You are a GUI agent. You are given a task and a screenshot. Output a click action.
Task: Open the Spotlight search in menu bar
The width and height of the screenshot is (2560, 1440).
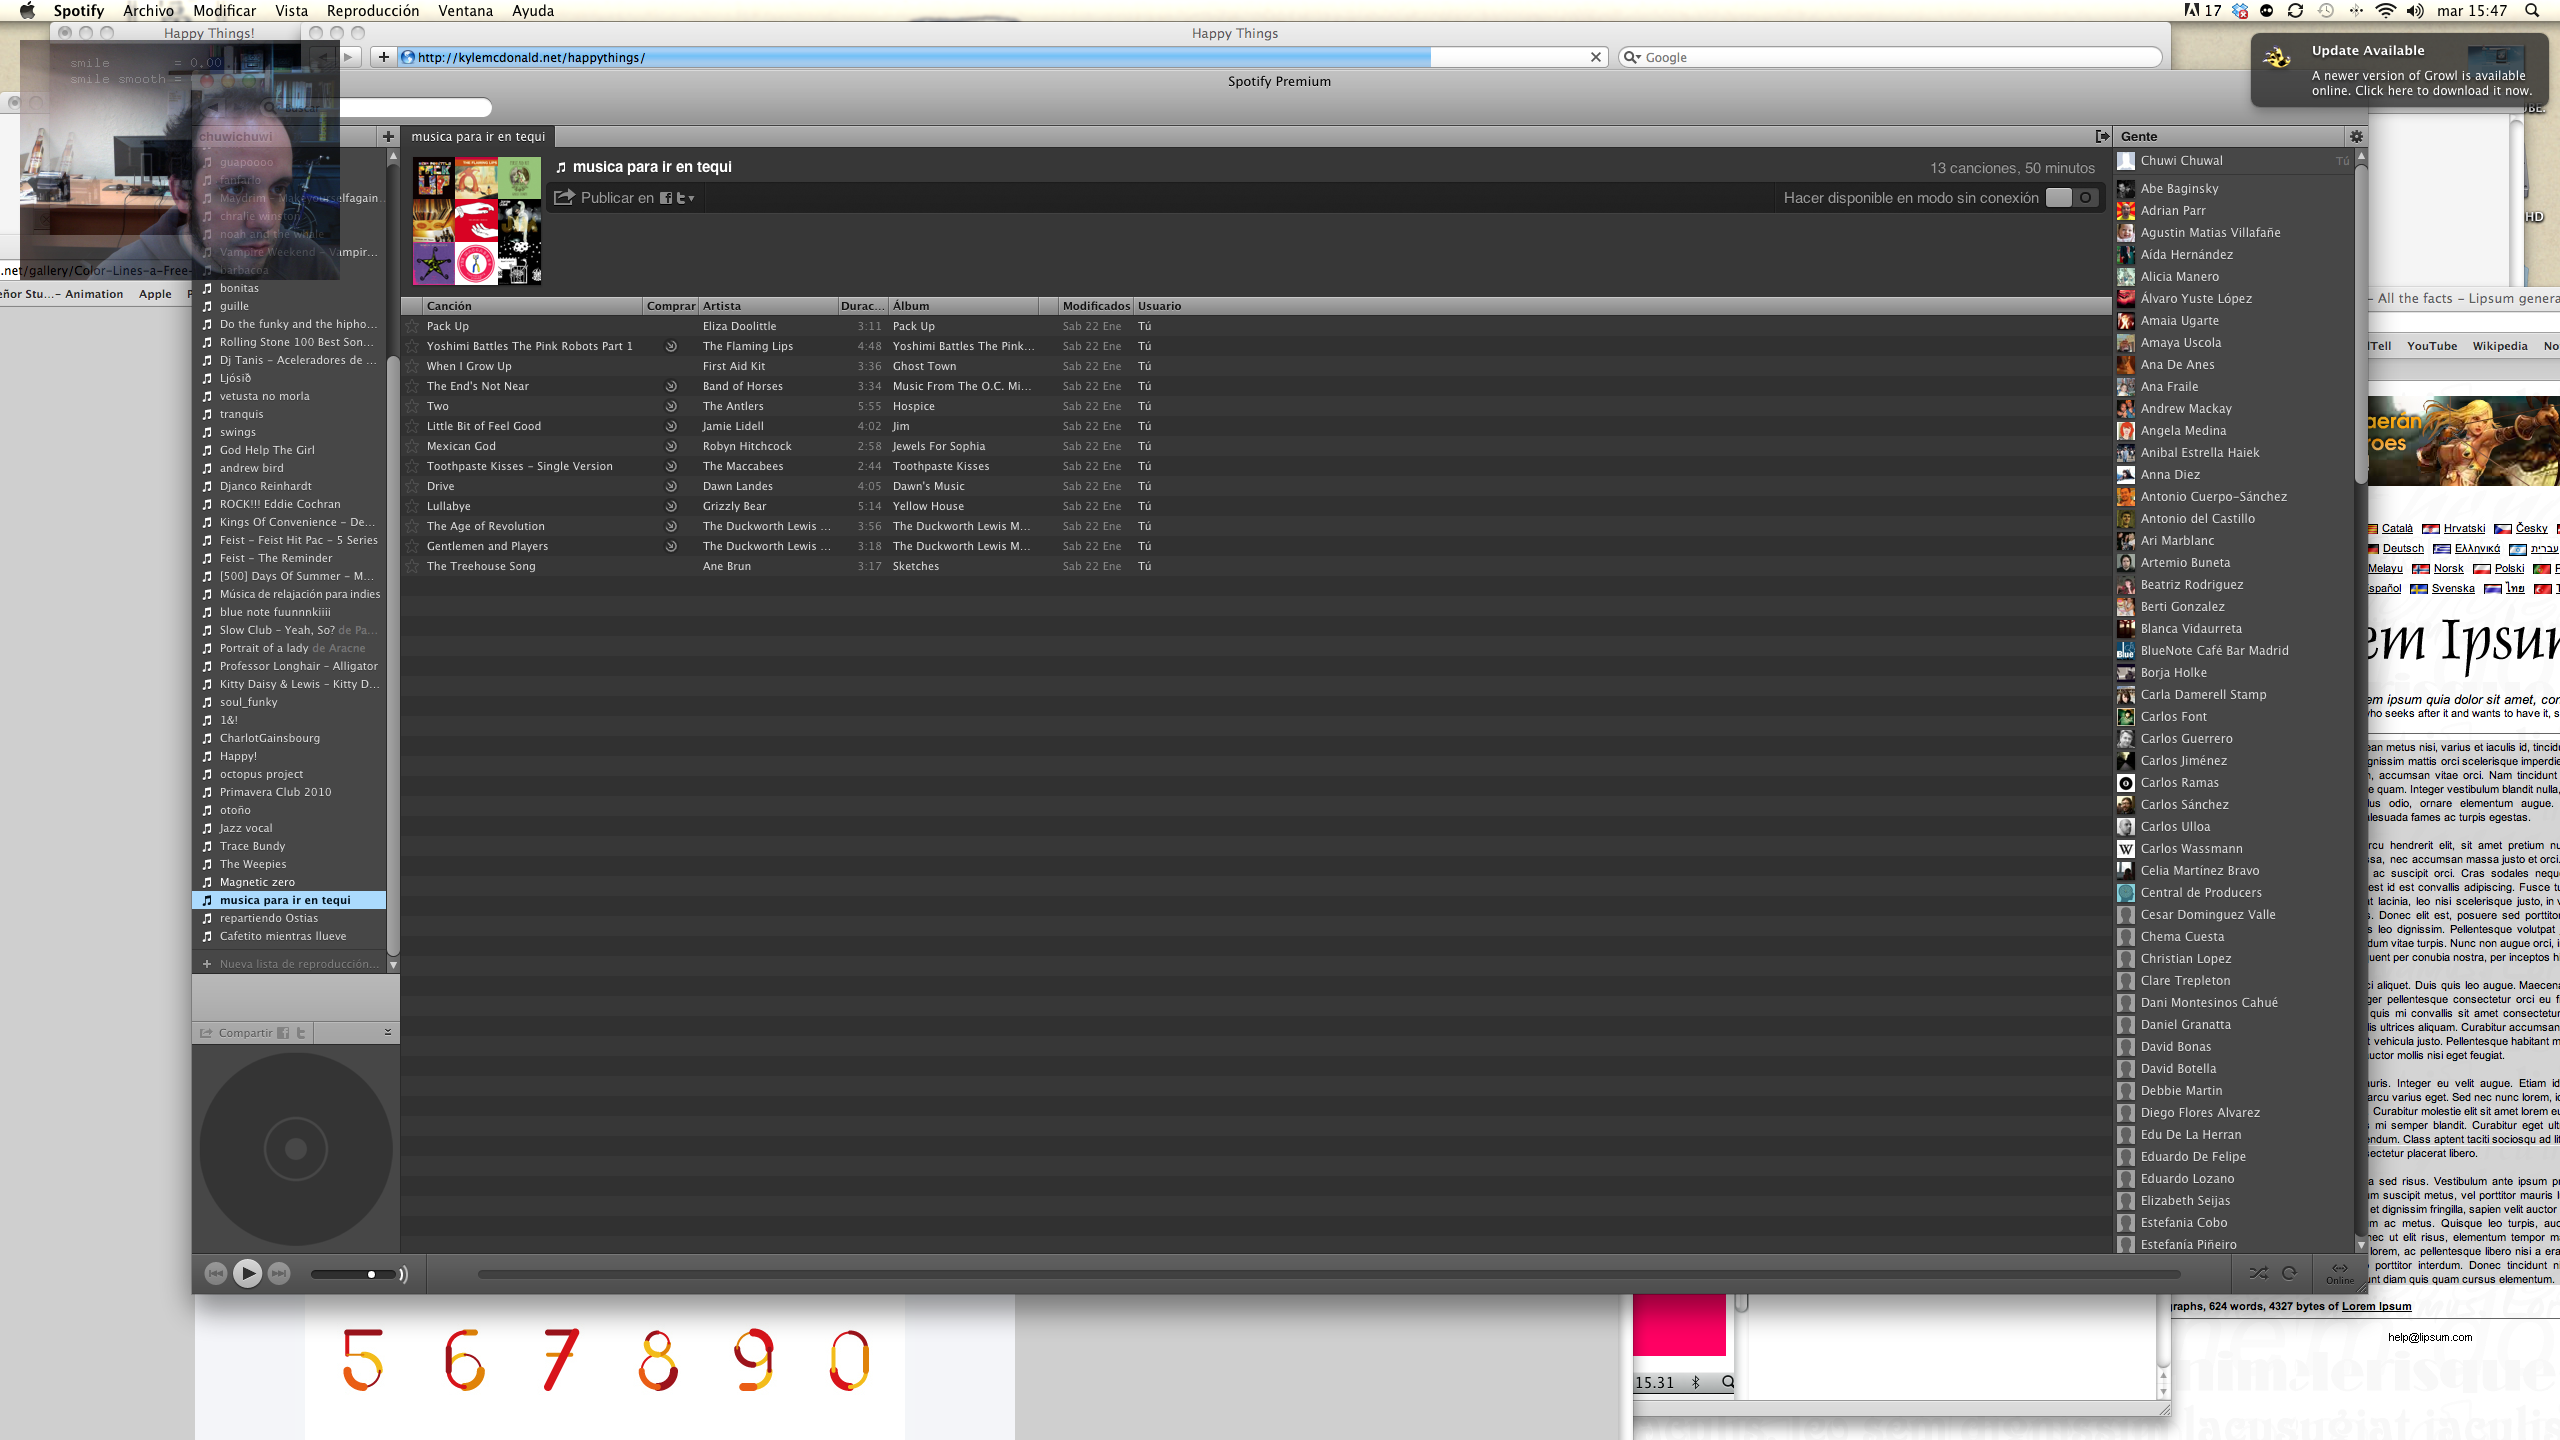point(2532,11)
